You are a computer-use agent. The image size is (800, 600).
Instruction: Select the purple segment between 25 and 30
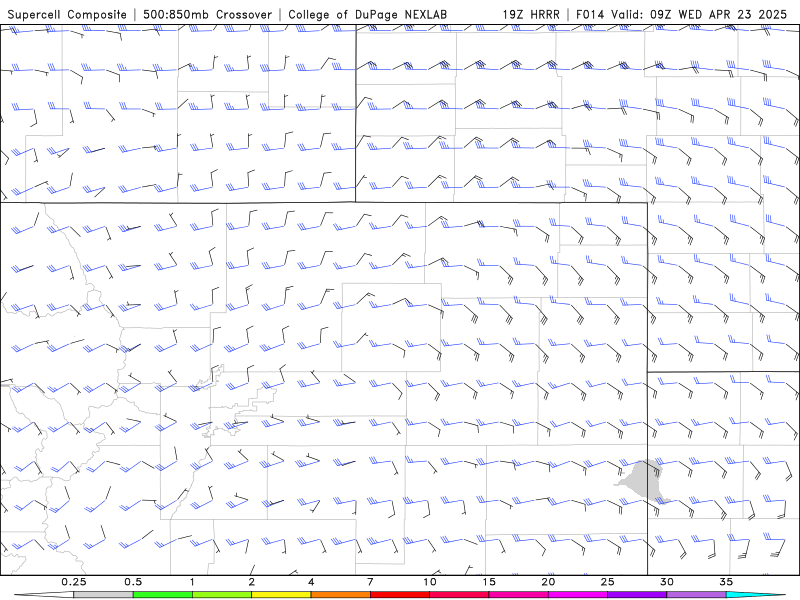coord(637,595)
